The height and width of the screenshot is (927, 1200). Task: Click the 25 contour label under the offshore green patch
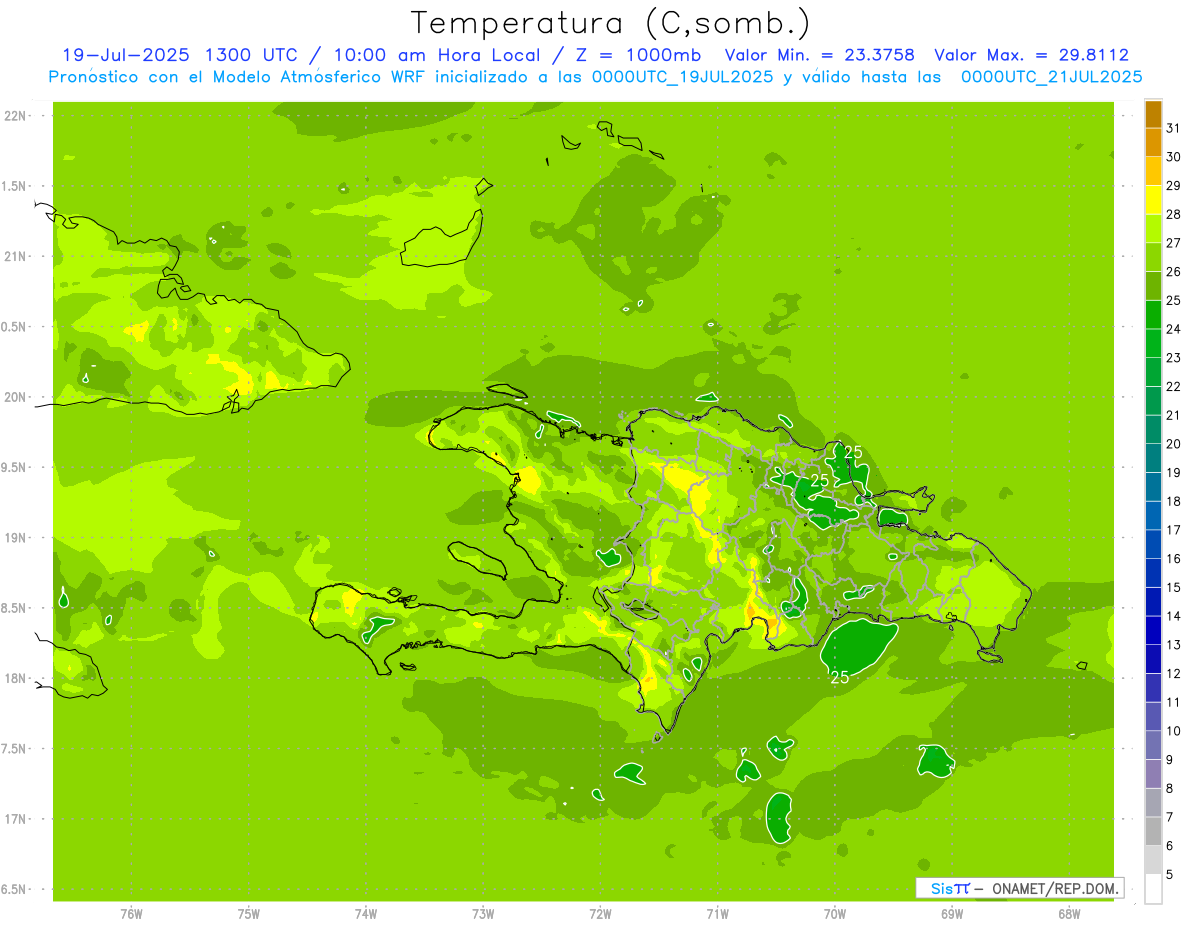(840, 678)
